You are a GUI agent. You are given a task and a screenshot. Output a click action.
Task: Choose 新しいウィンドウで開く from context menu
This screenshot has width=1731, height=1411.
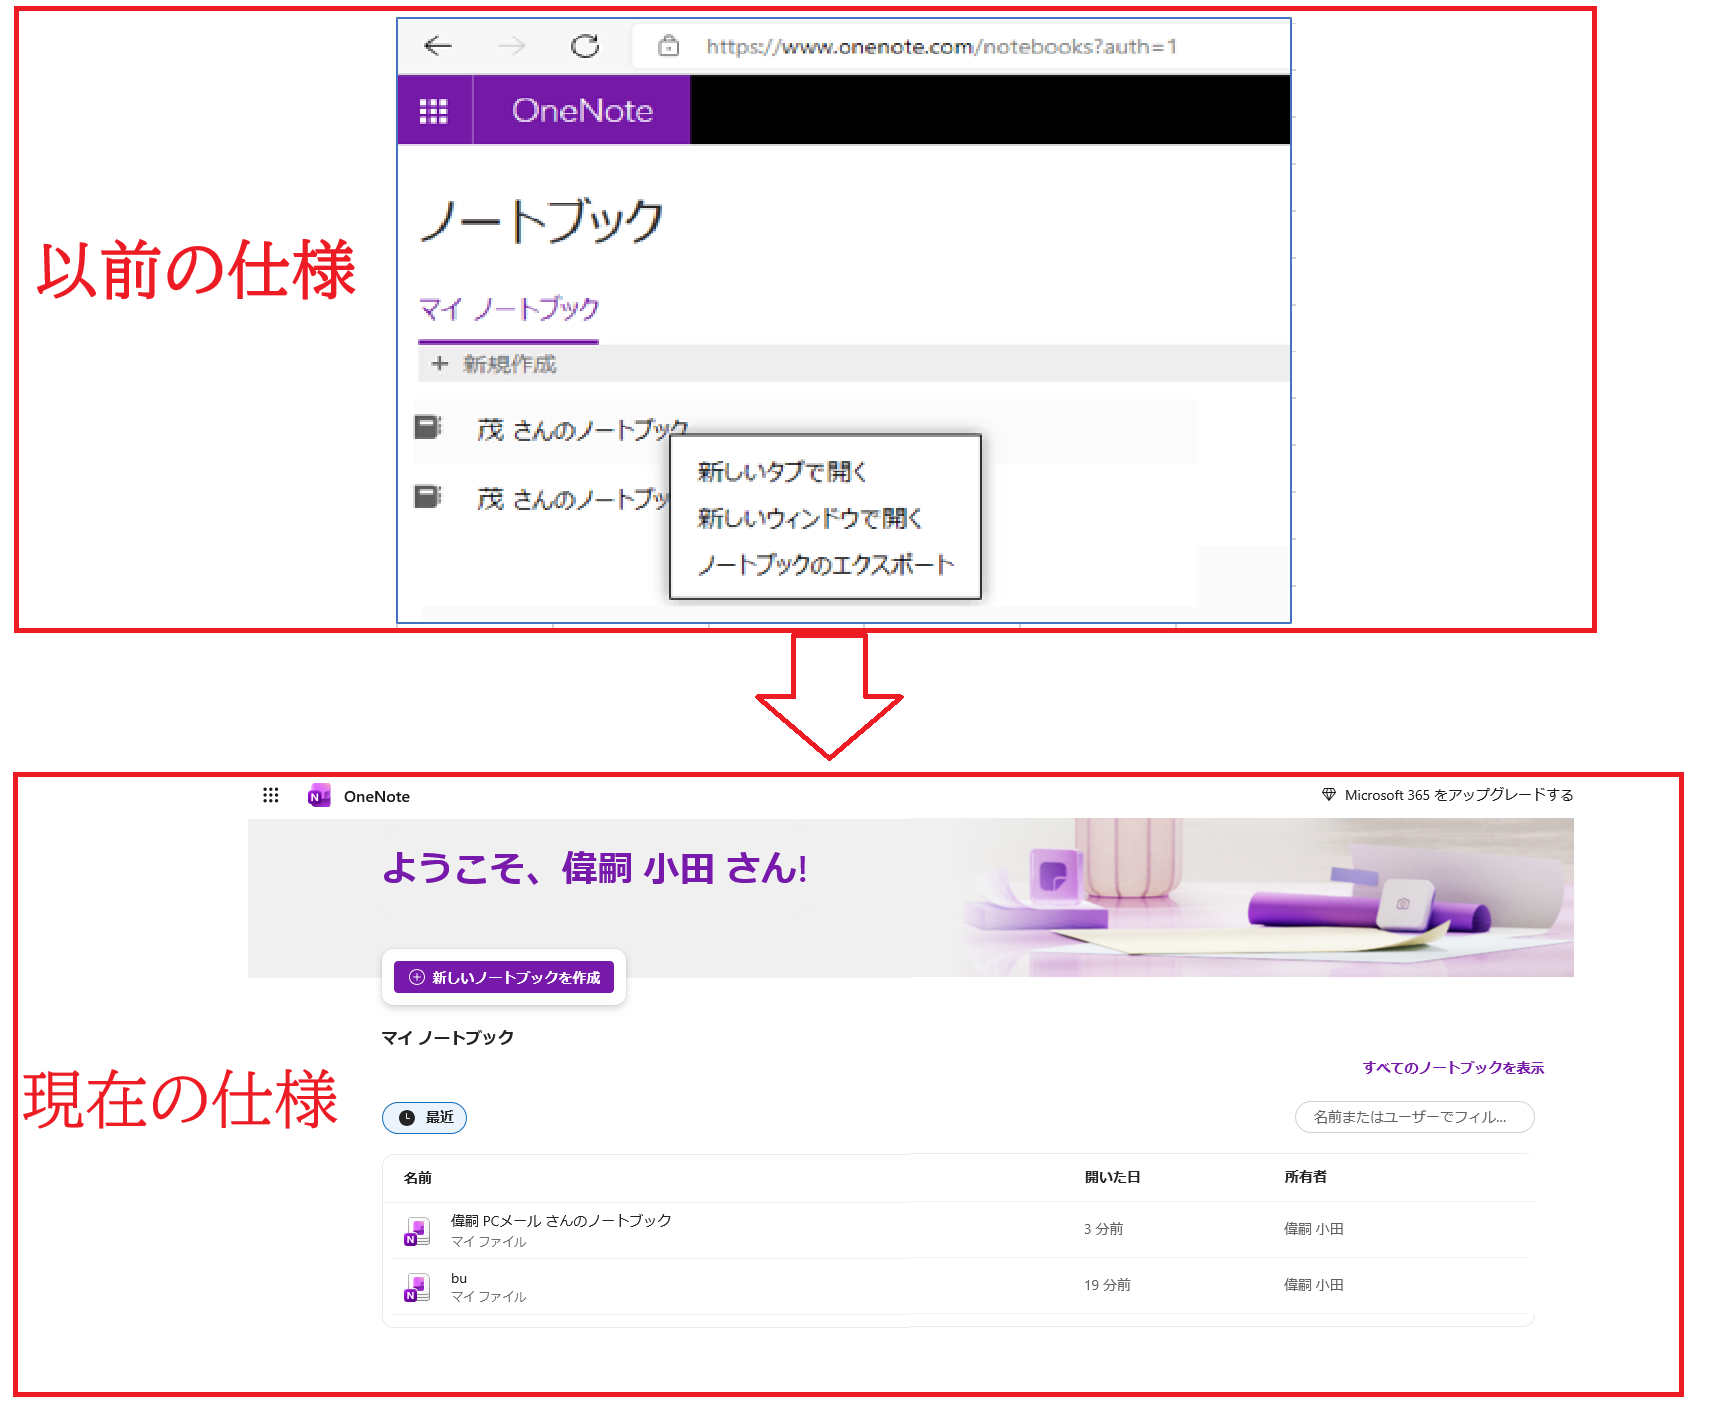point(810,518)
